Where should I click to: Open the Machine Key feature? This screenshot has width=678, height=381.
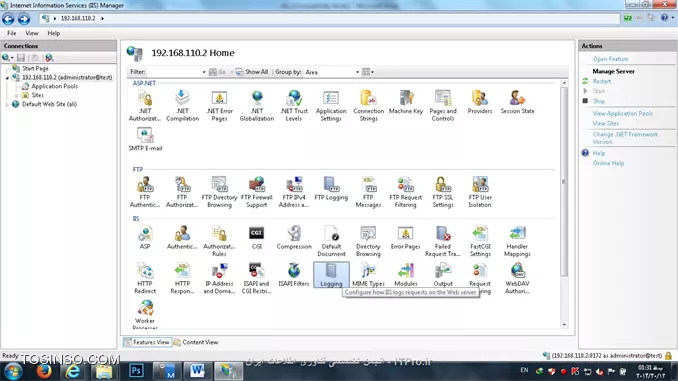click(406, 102)
